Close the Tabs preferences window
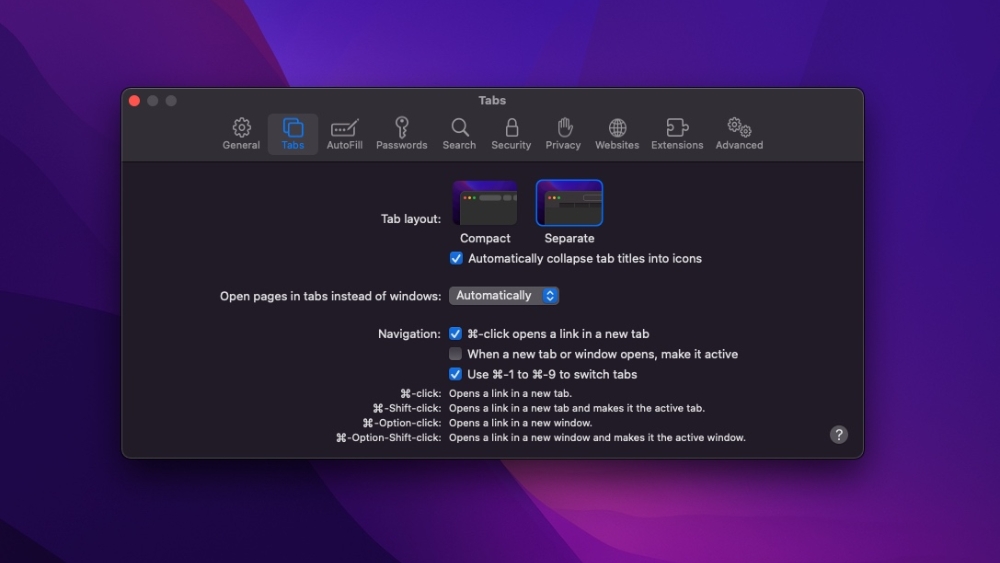 pos(135,101)
